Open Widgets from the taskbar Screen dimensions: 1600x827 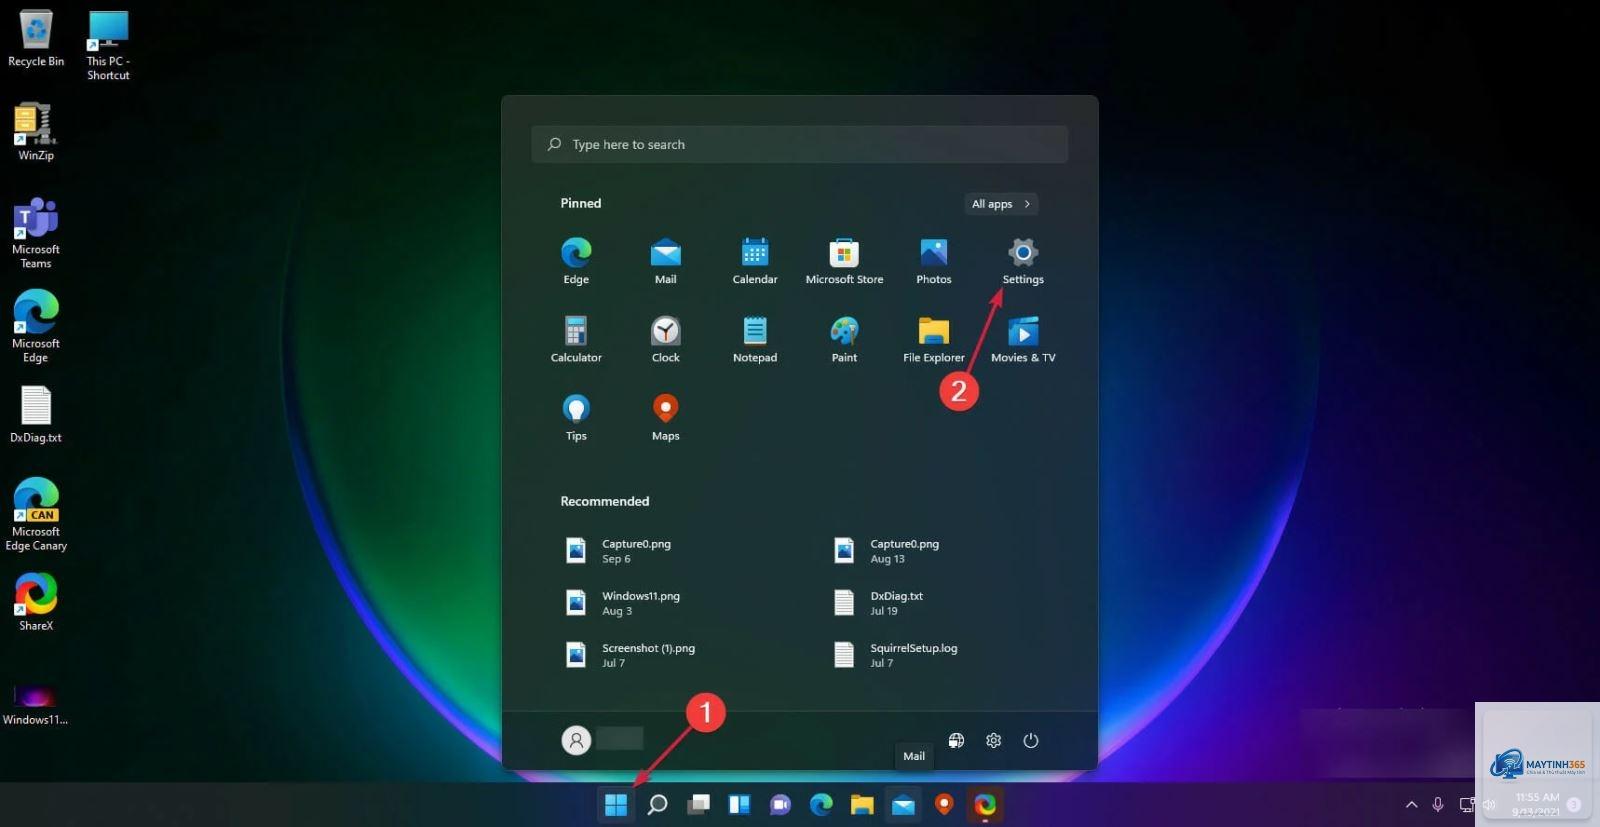[x=739, y=804]
